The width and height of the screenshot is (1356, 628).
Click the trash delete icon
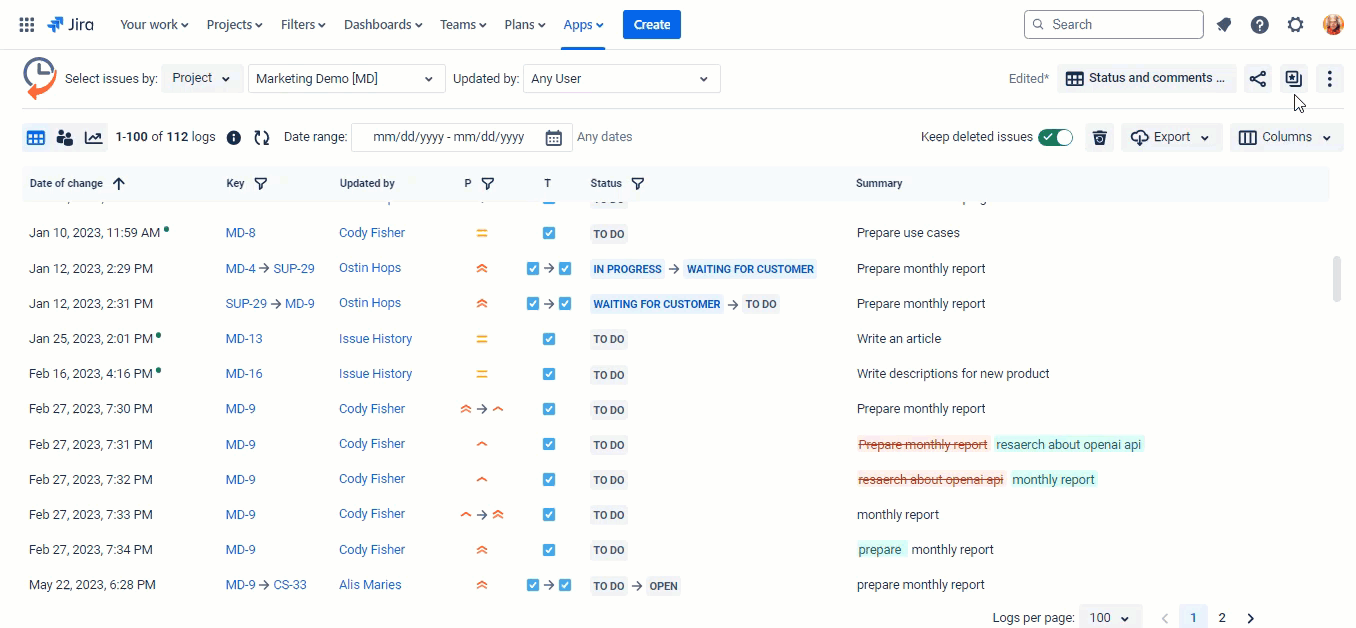click(x=1099, y=138)
